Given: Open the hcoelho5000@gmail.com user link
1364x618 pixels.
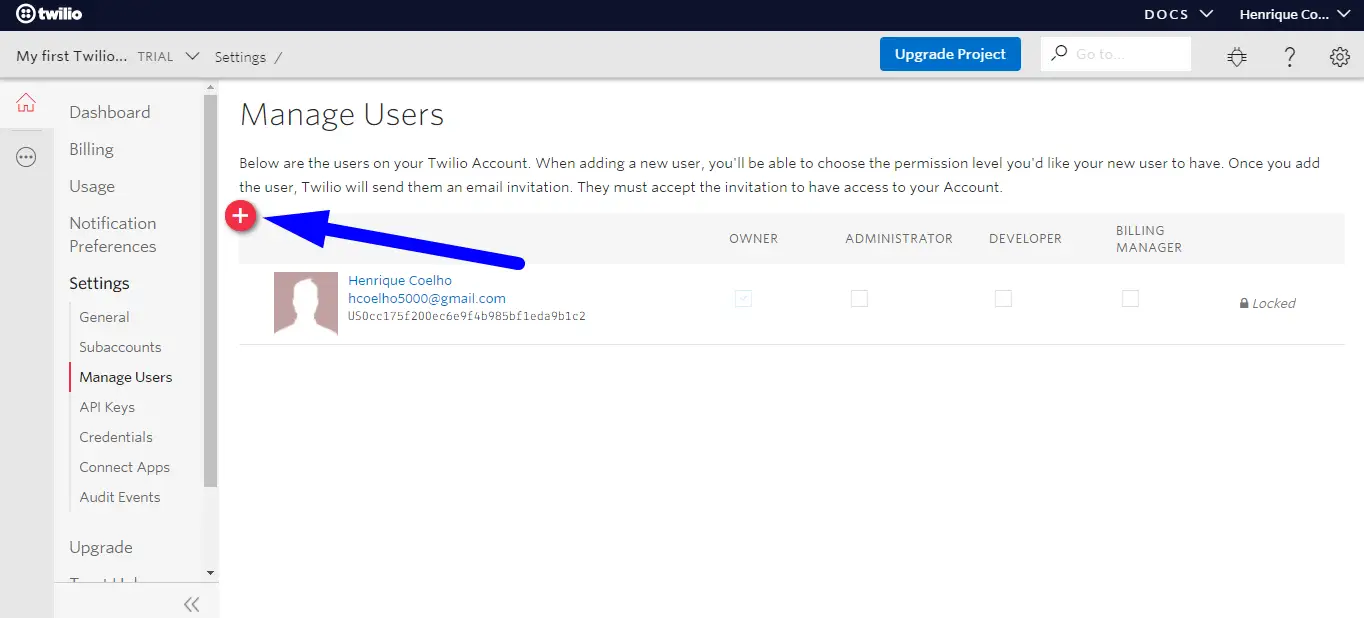Looking at the screenshot, I should (427, 298).
